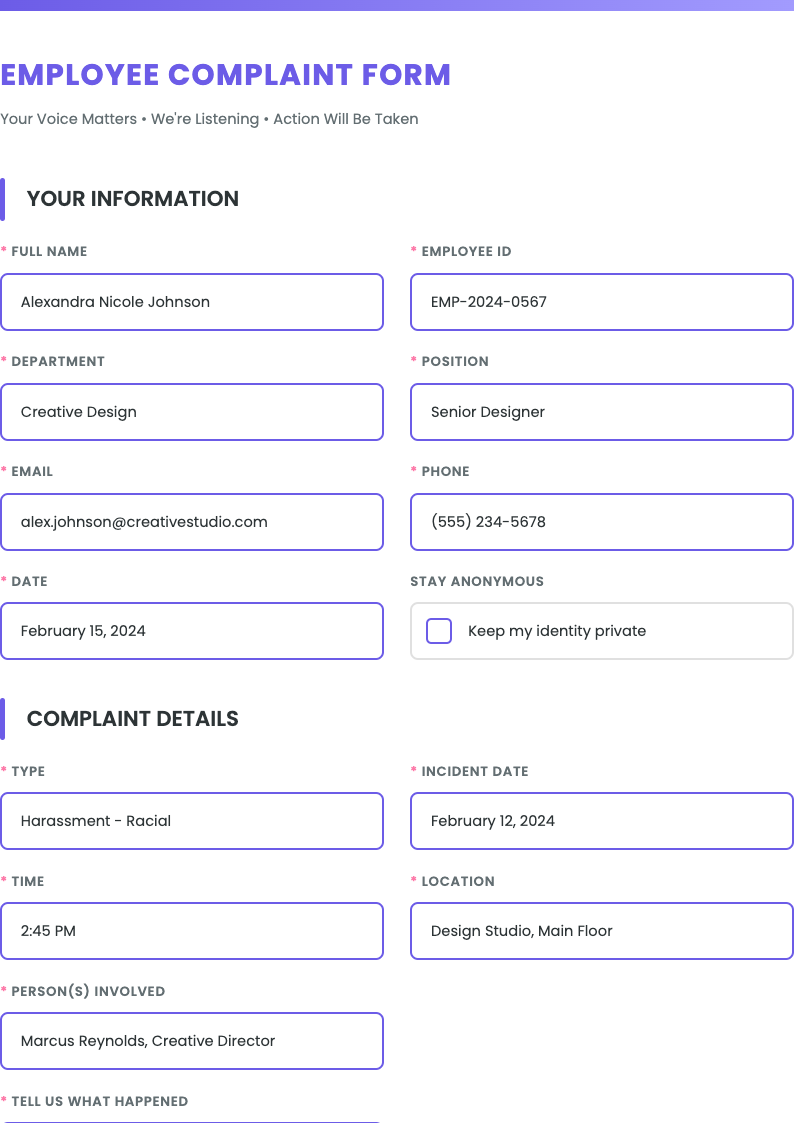Viewport: 794px width, 1123px height.
Task: Click the Location field with Design Studio entry
Action: (601, 930)
